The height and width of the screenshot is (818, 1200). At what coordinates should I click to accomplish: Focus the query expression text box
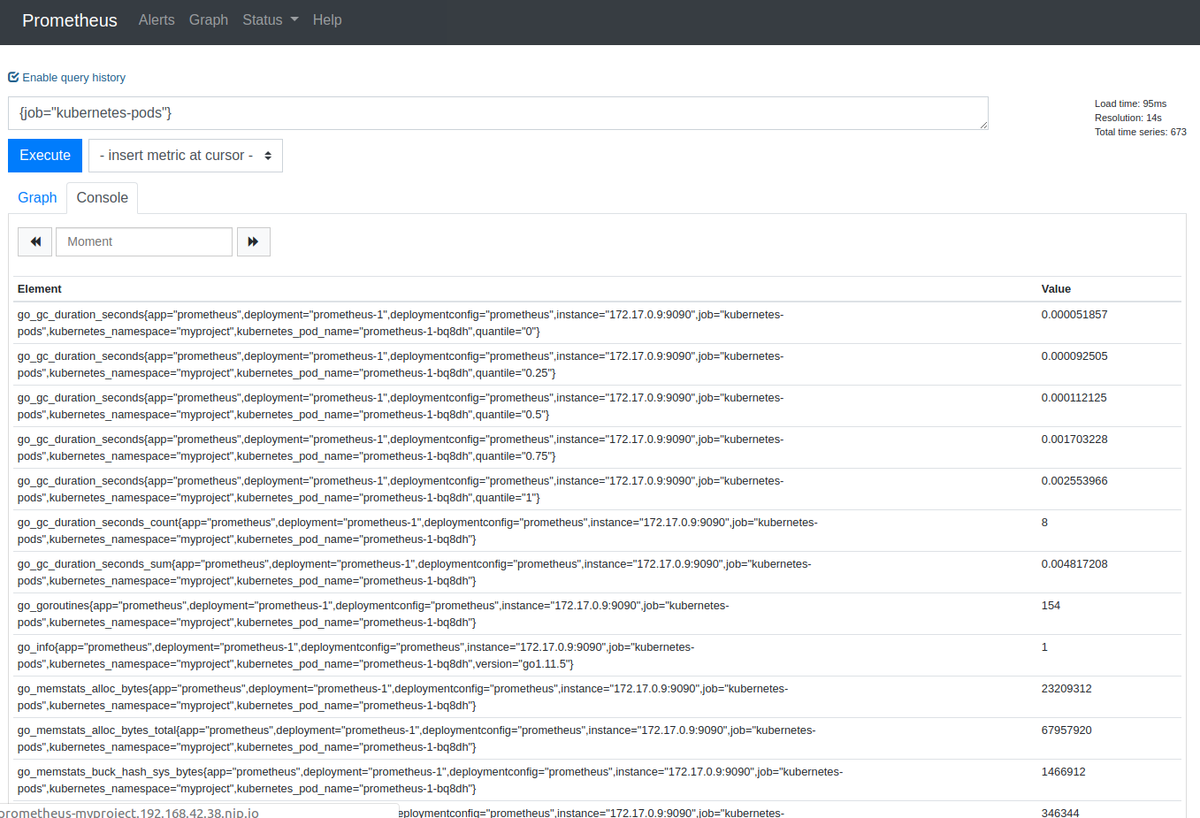click(x=498, y=113)
